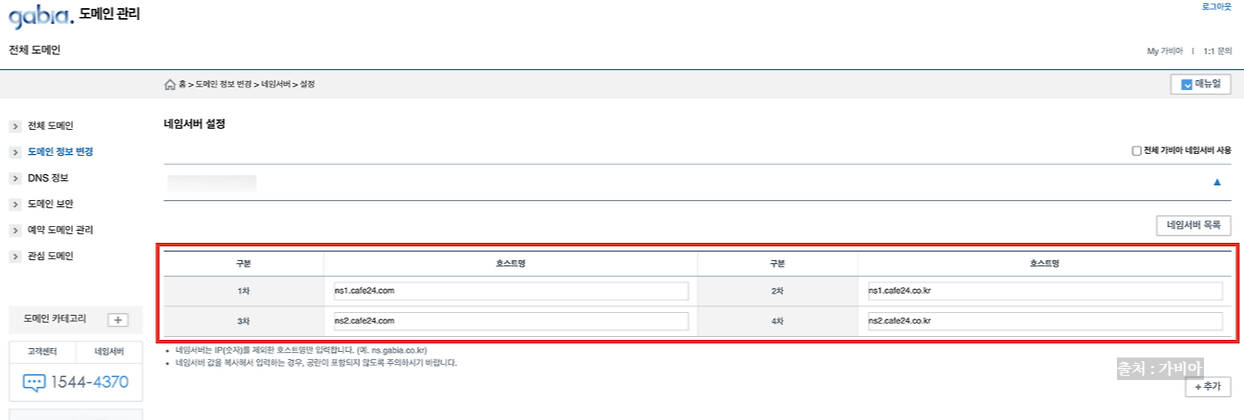Open DNS 정보 in sidebar

click(x=48, y=178)
